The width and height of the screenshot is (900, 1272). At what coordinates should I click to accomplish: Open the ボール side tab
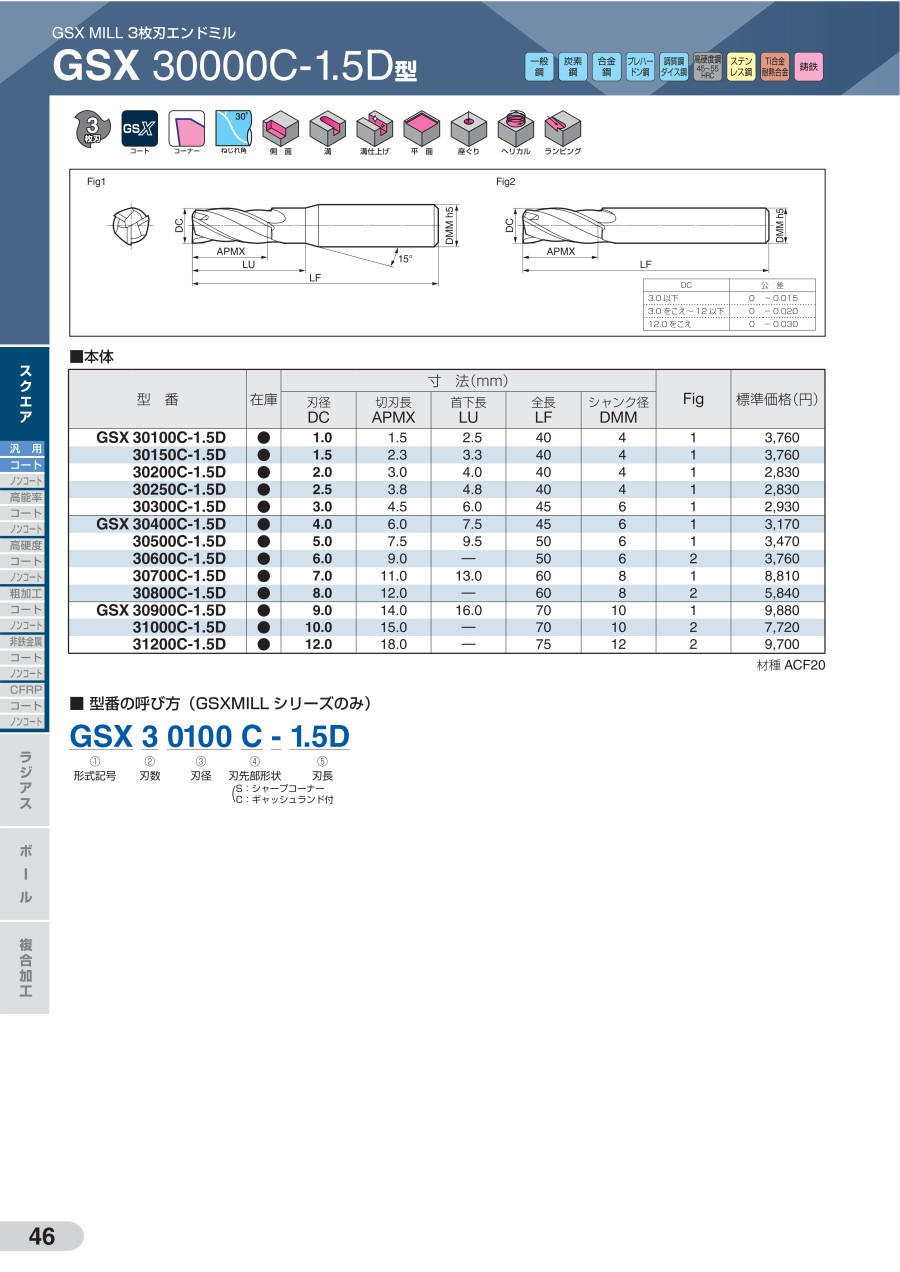tap(25, 874)
